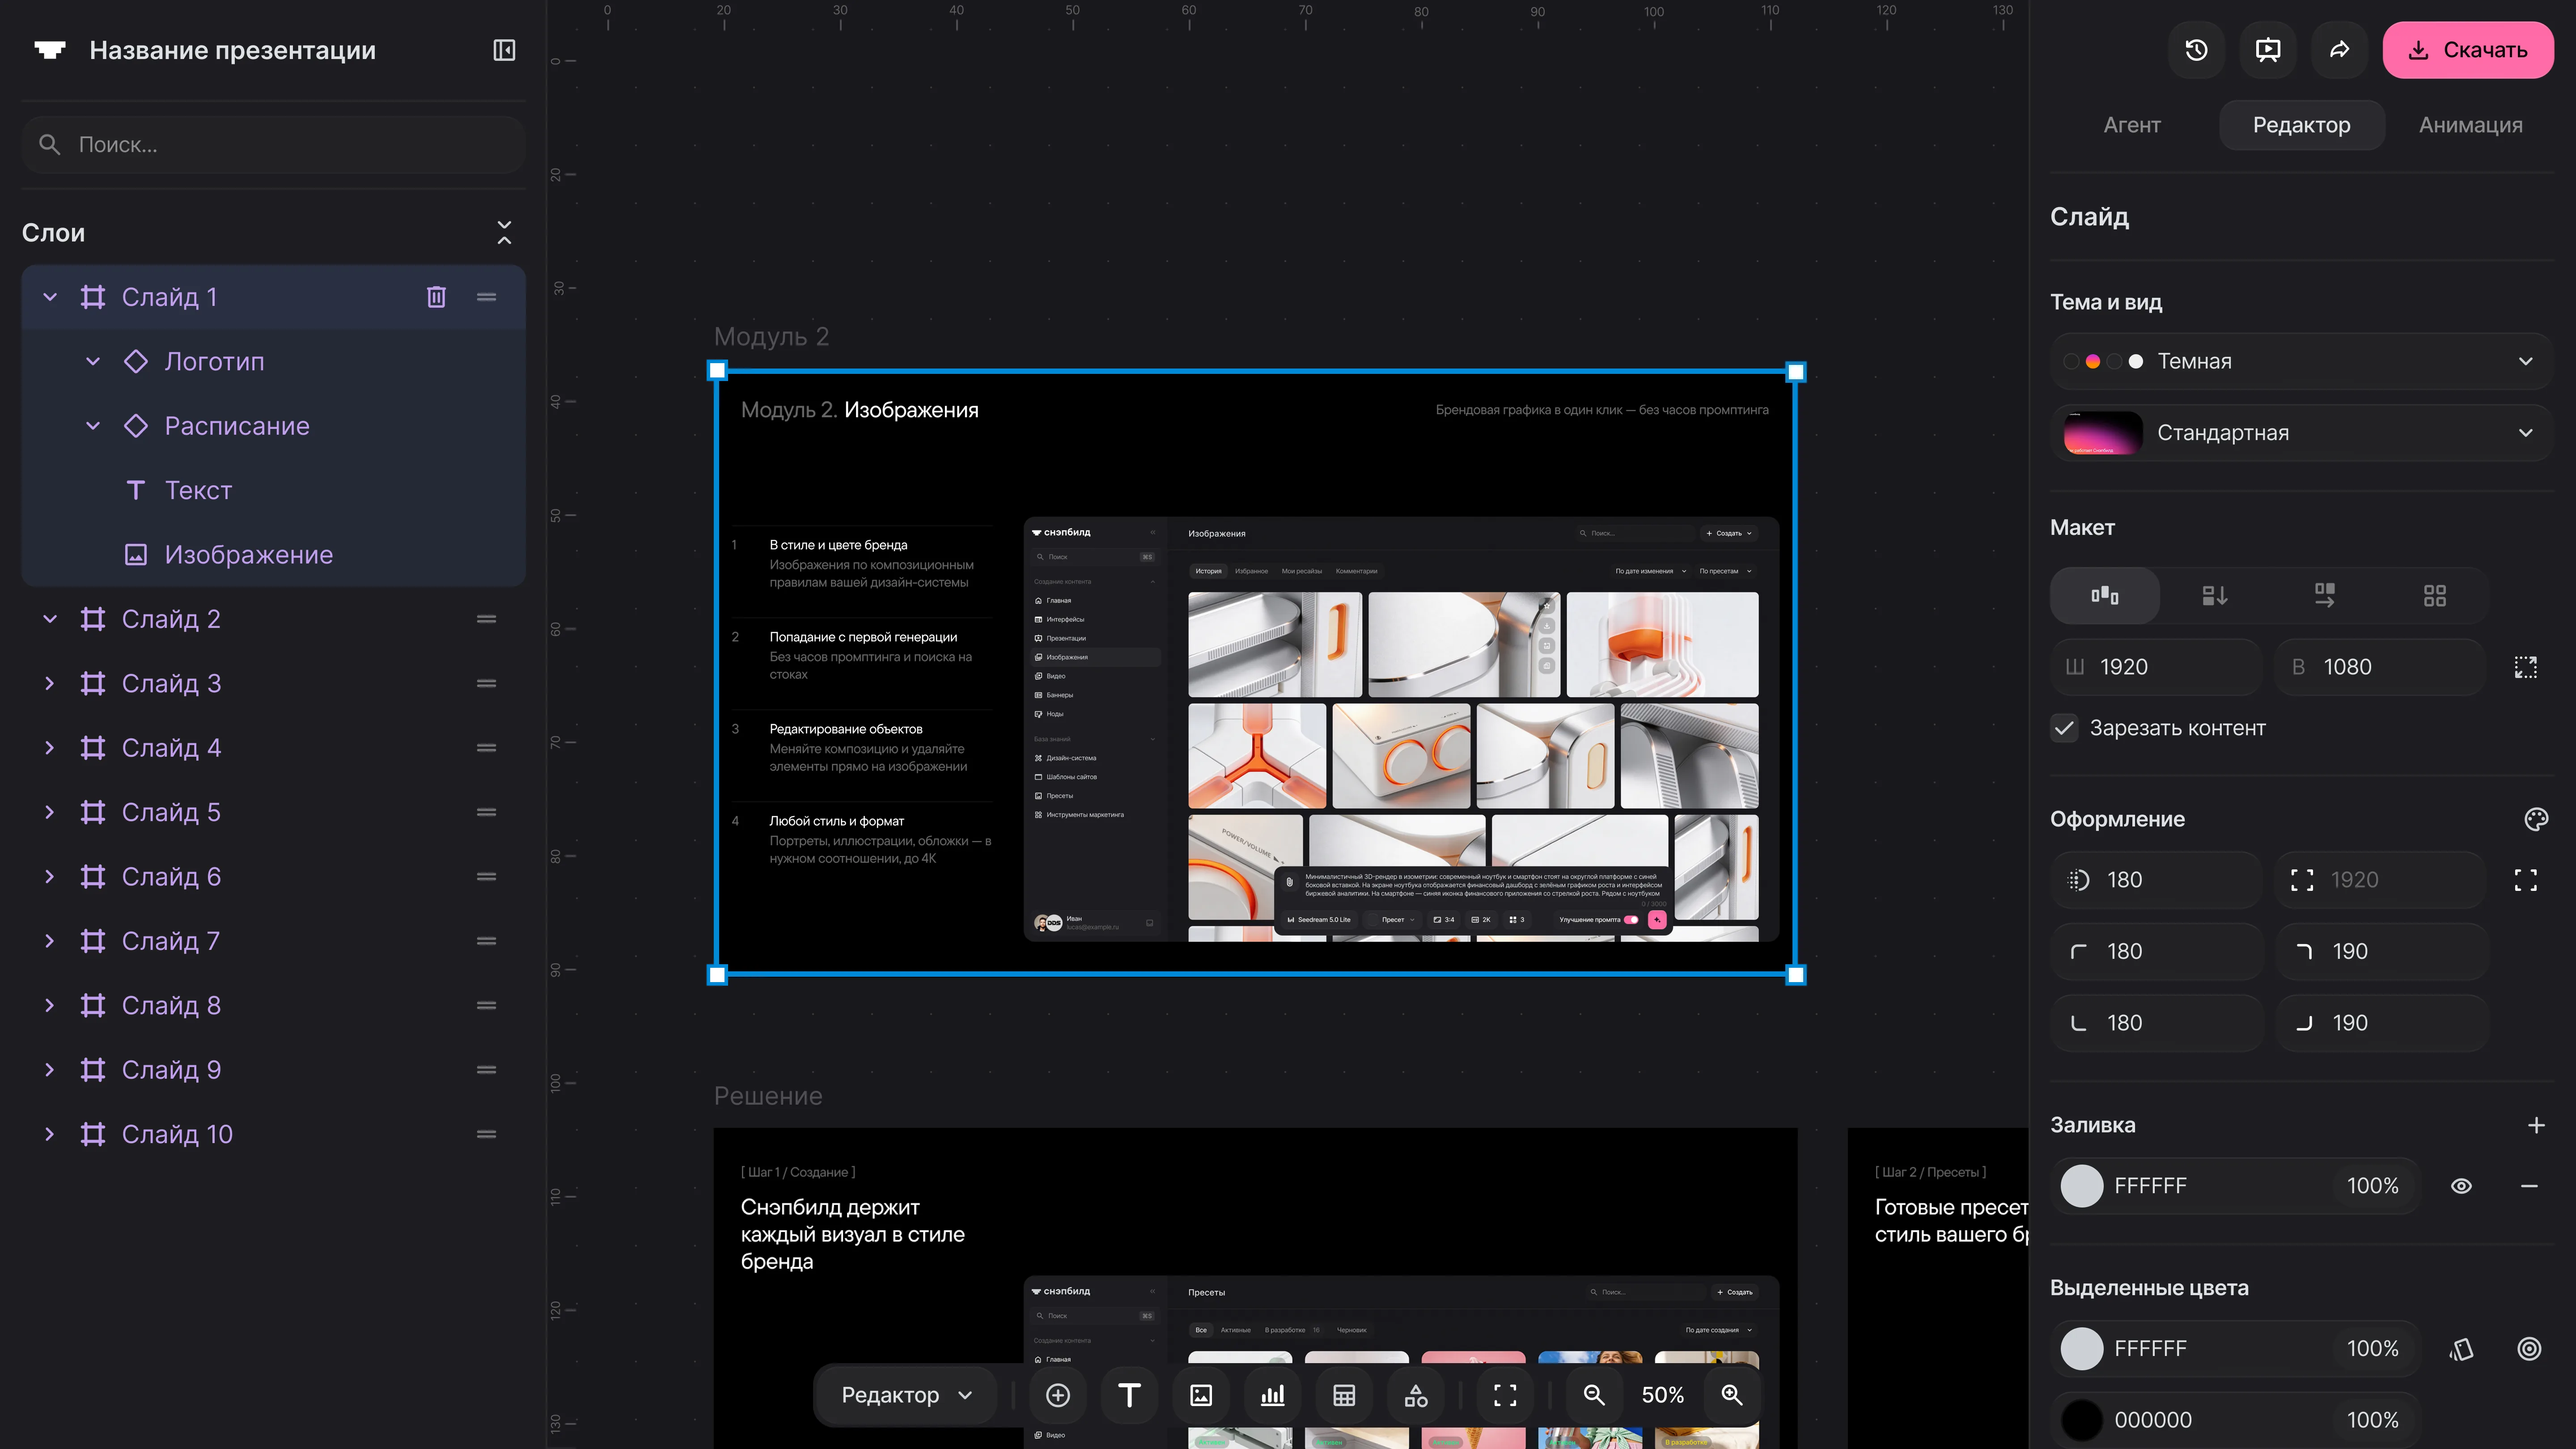
Task: Edit FFFFFF fill opacity 100% value
Action: (x=2372, y=1186)
